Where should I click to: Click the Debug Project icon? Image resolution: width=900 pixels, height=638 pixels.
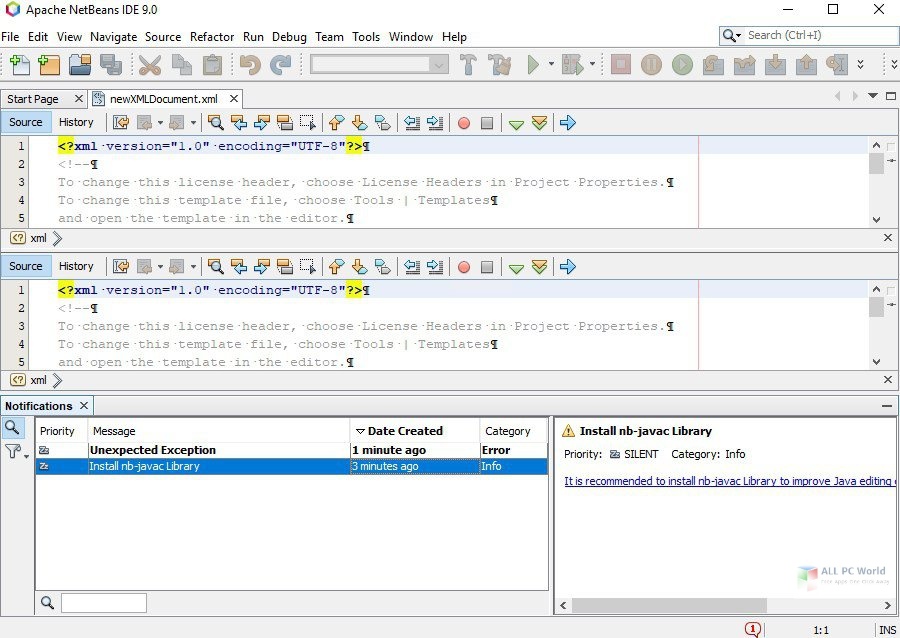click(x=572, y=64)
